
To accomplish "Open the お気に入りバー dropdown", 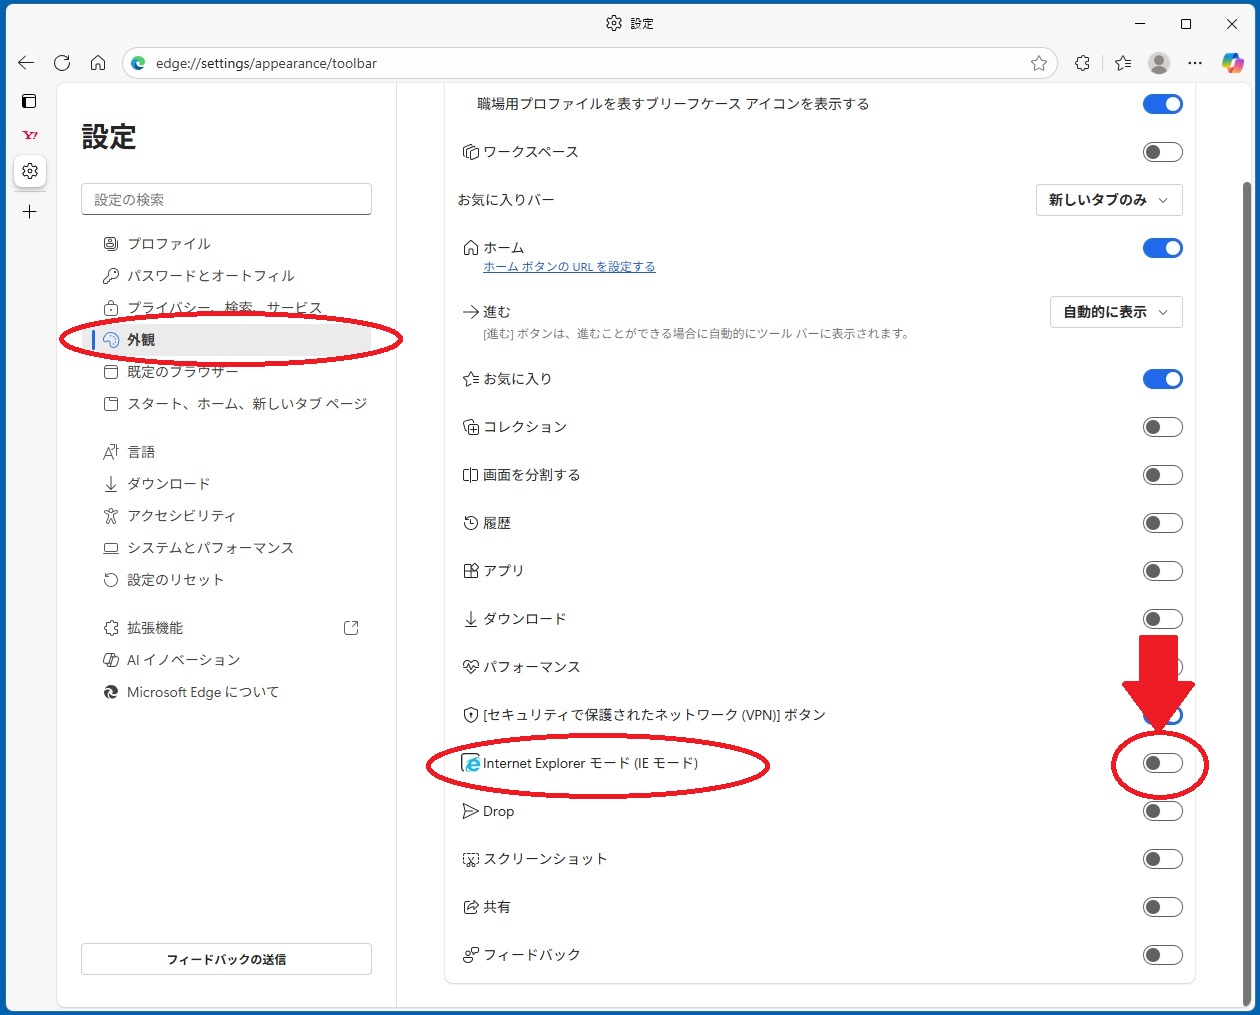I will pyautogui.click(x=1108, y=200).
